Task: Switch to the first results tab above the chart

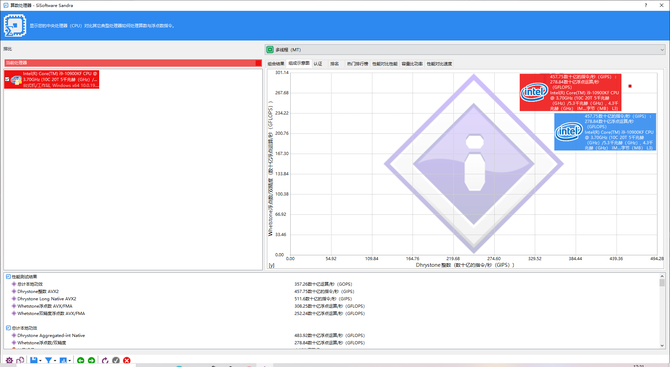Action: click(276, 64)
